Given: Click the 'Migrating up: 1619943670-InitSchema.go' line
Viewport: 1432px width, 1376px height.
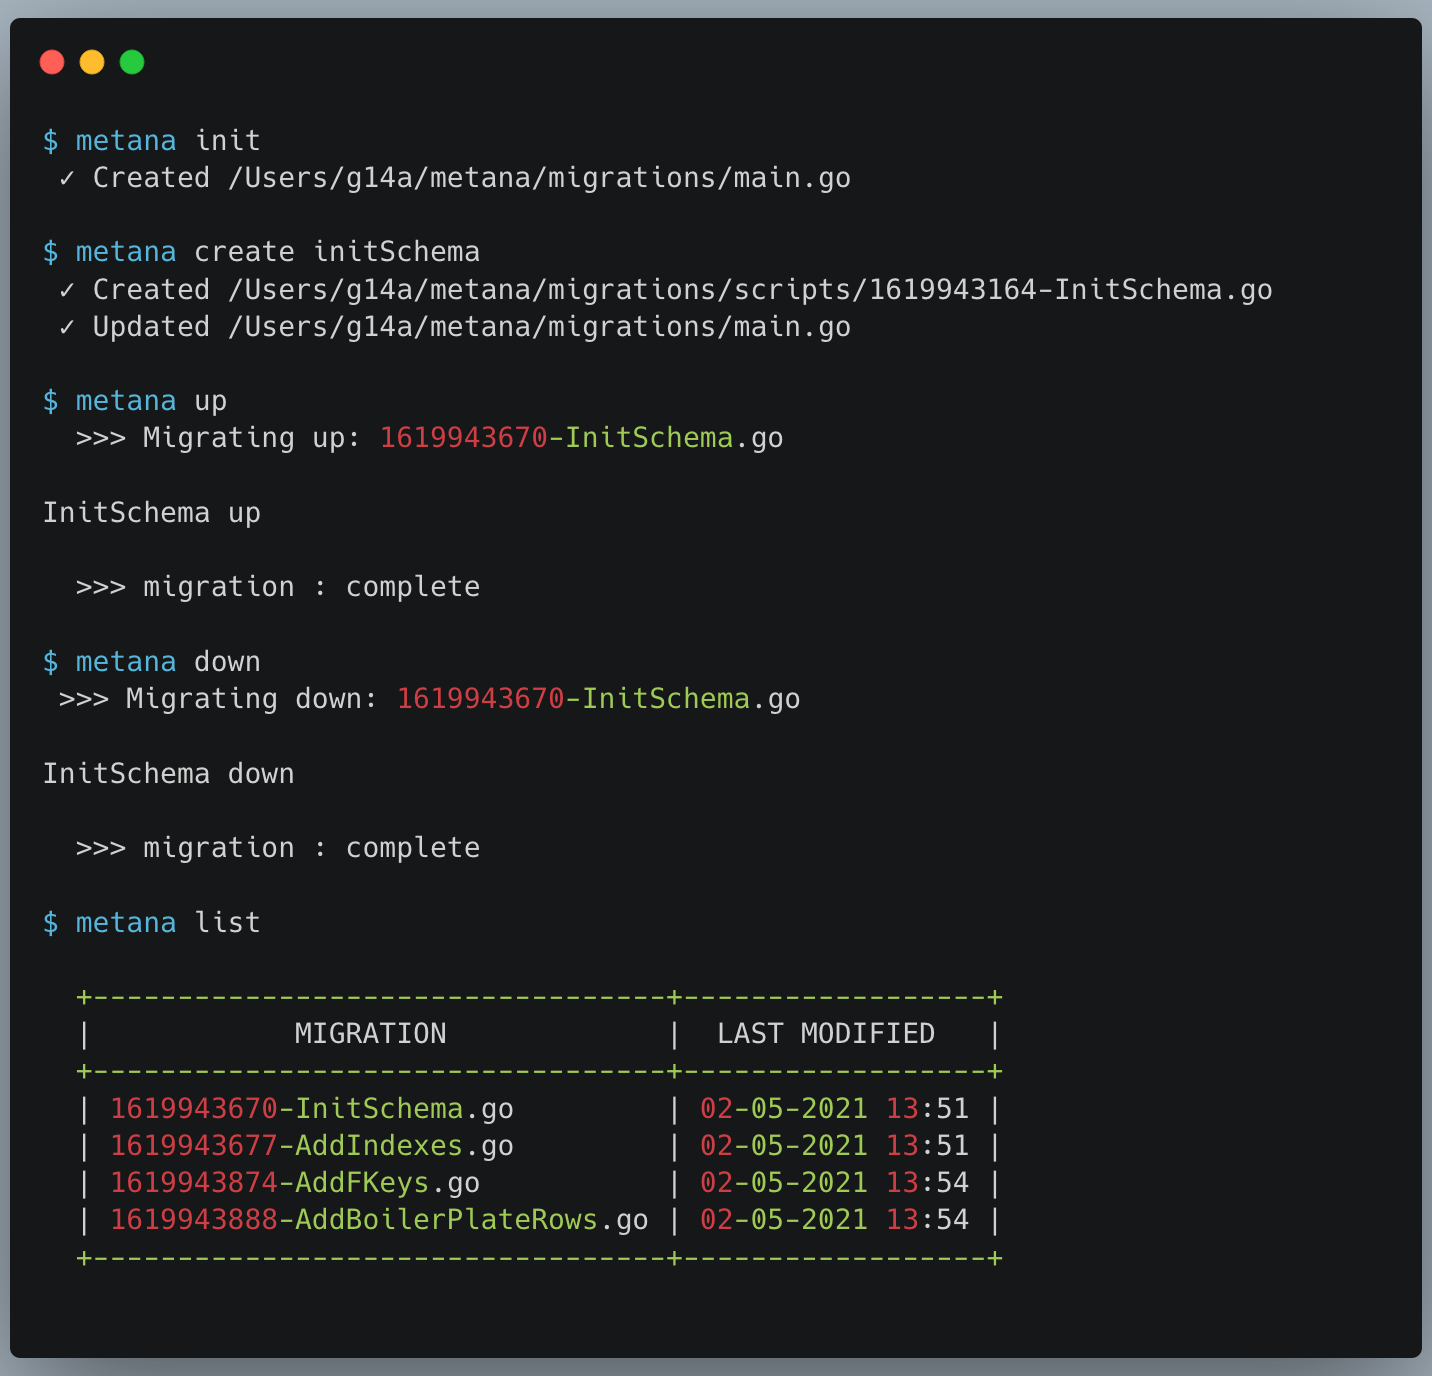Looking at the screenshot, I should [x=430, y=438].
